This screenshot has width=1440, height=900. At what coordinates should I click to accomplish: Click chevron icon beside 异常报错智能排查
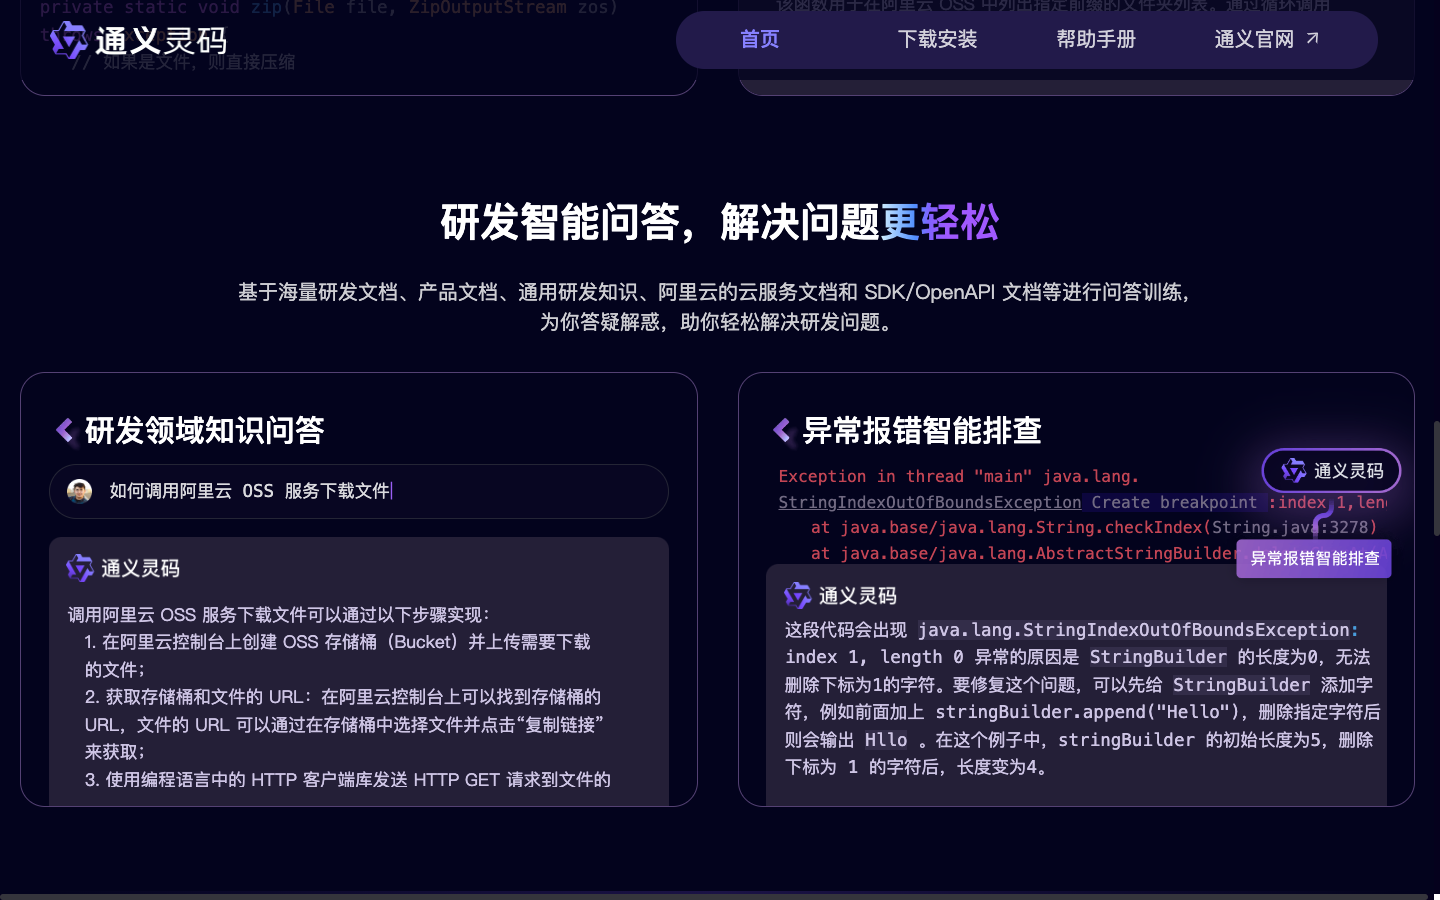click(x=783, y=431)
